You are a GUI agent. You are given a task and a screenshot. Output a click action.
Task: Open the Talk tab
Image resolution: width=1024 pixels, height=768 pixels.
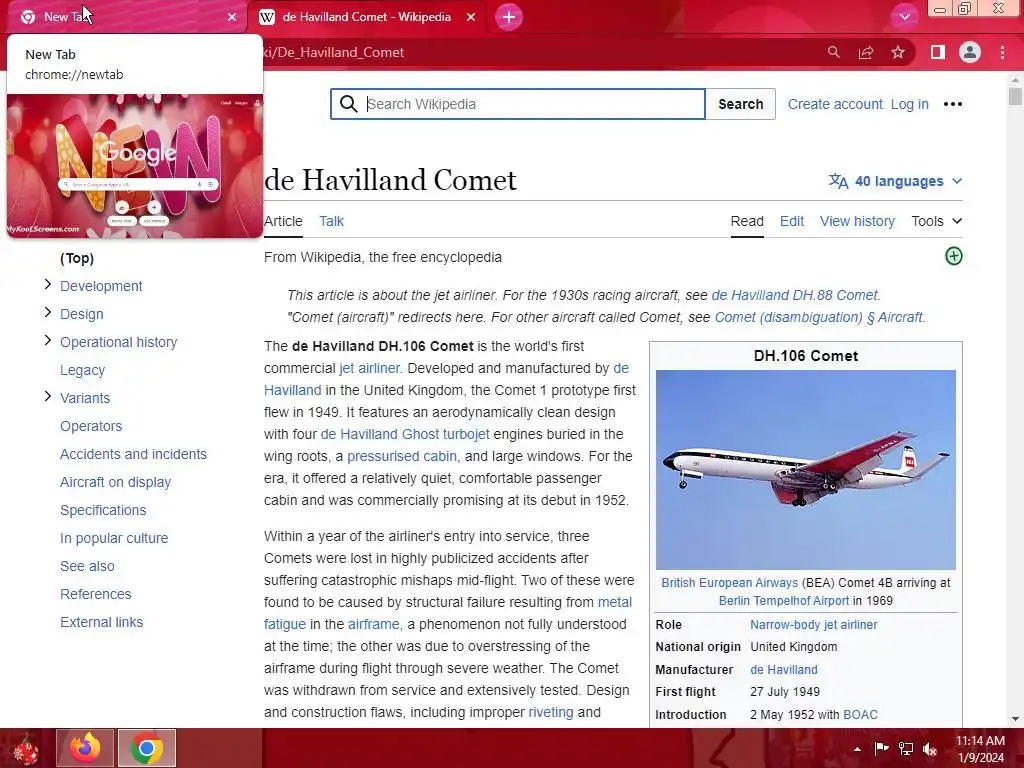click(x=331, y=221)
